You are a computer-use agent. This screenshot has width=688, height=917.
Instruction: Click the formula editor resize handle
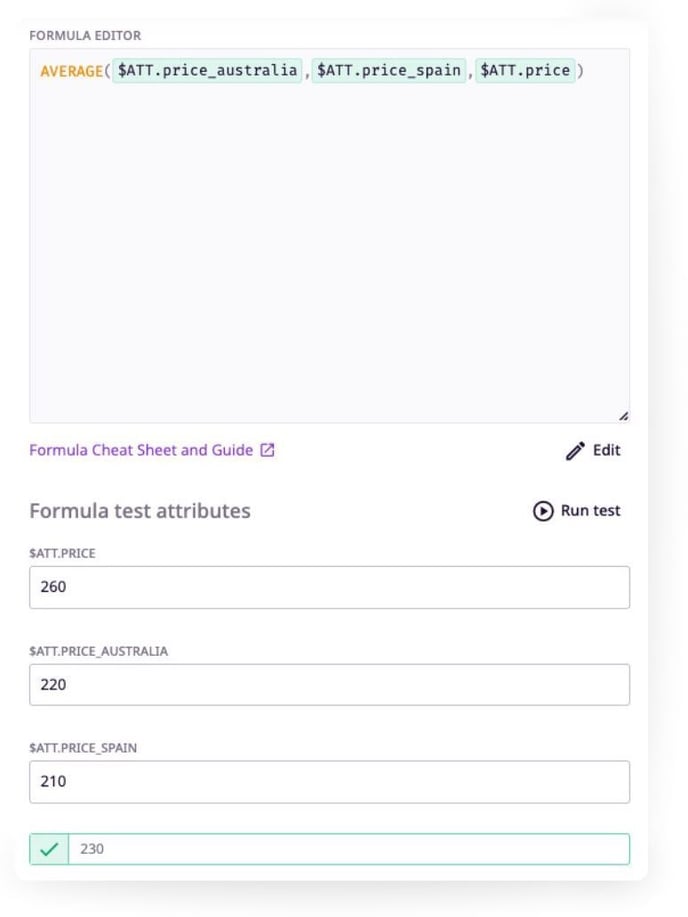[x=623, y=415]
